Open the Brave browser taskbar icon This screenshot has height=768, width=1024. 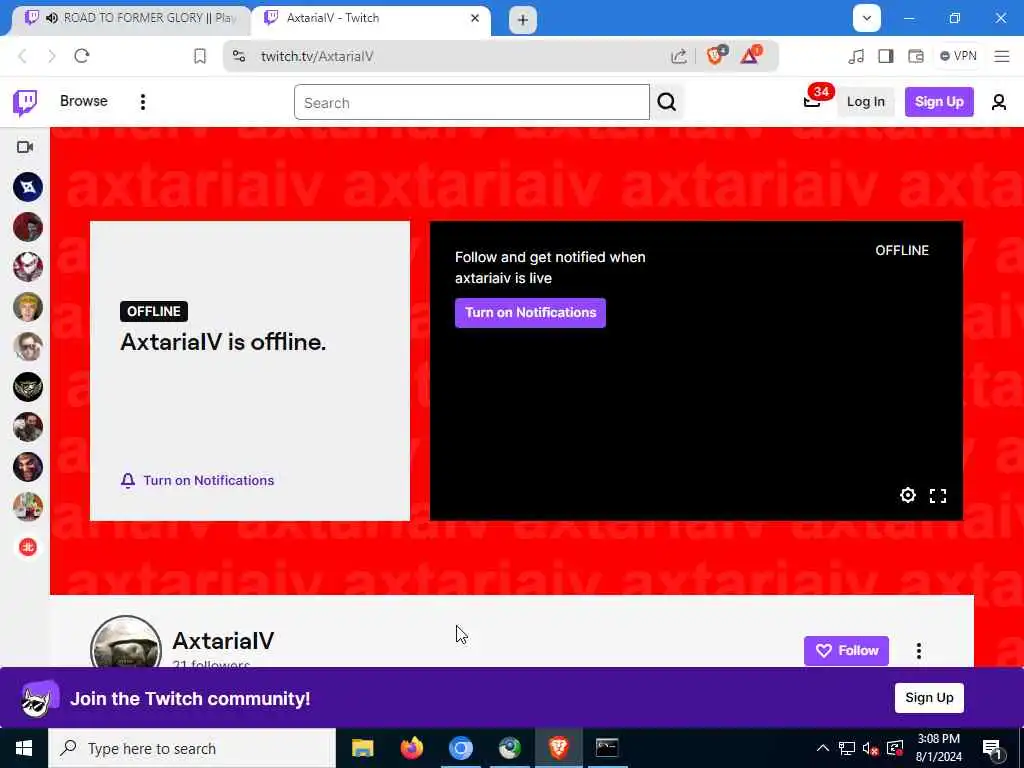(x=558, y=748)
